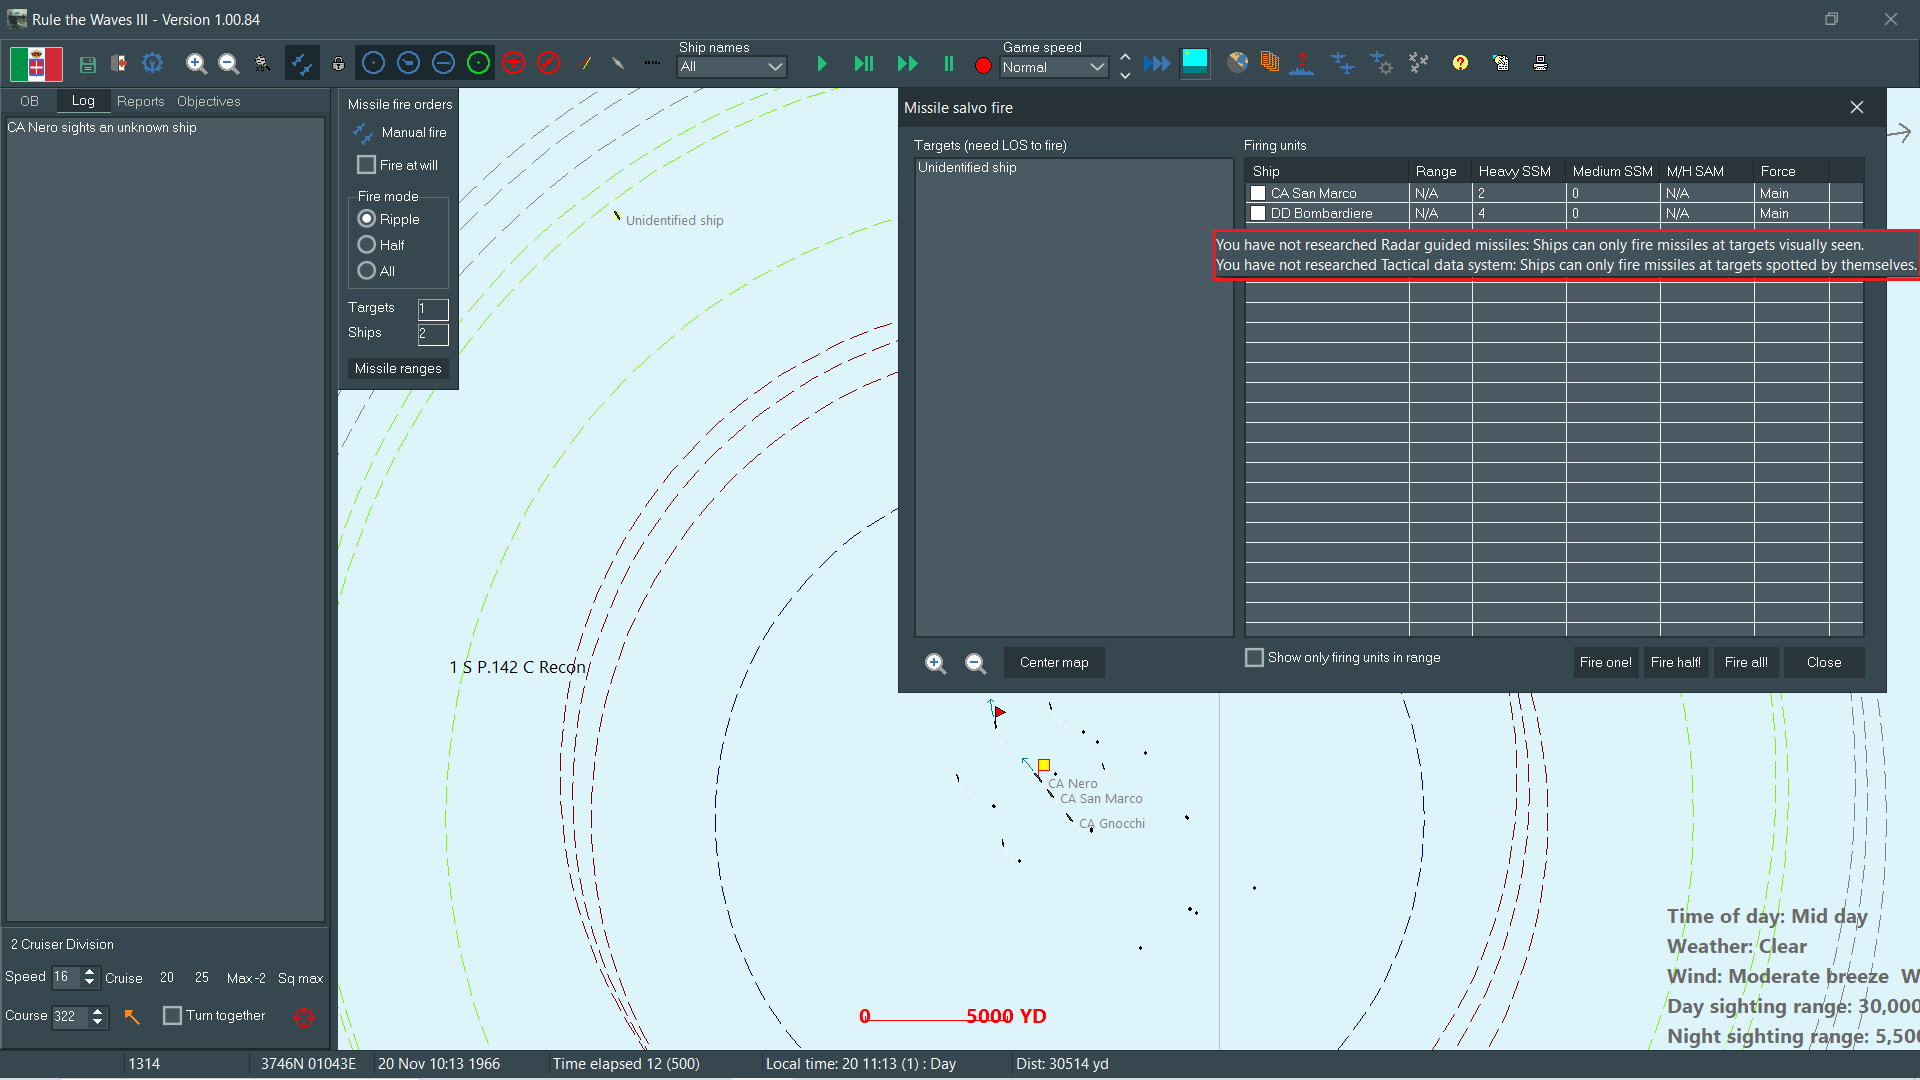
Task: Click the green play-pause step button
Action: click(864, 64)
